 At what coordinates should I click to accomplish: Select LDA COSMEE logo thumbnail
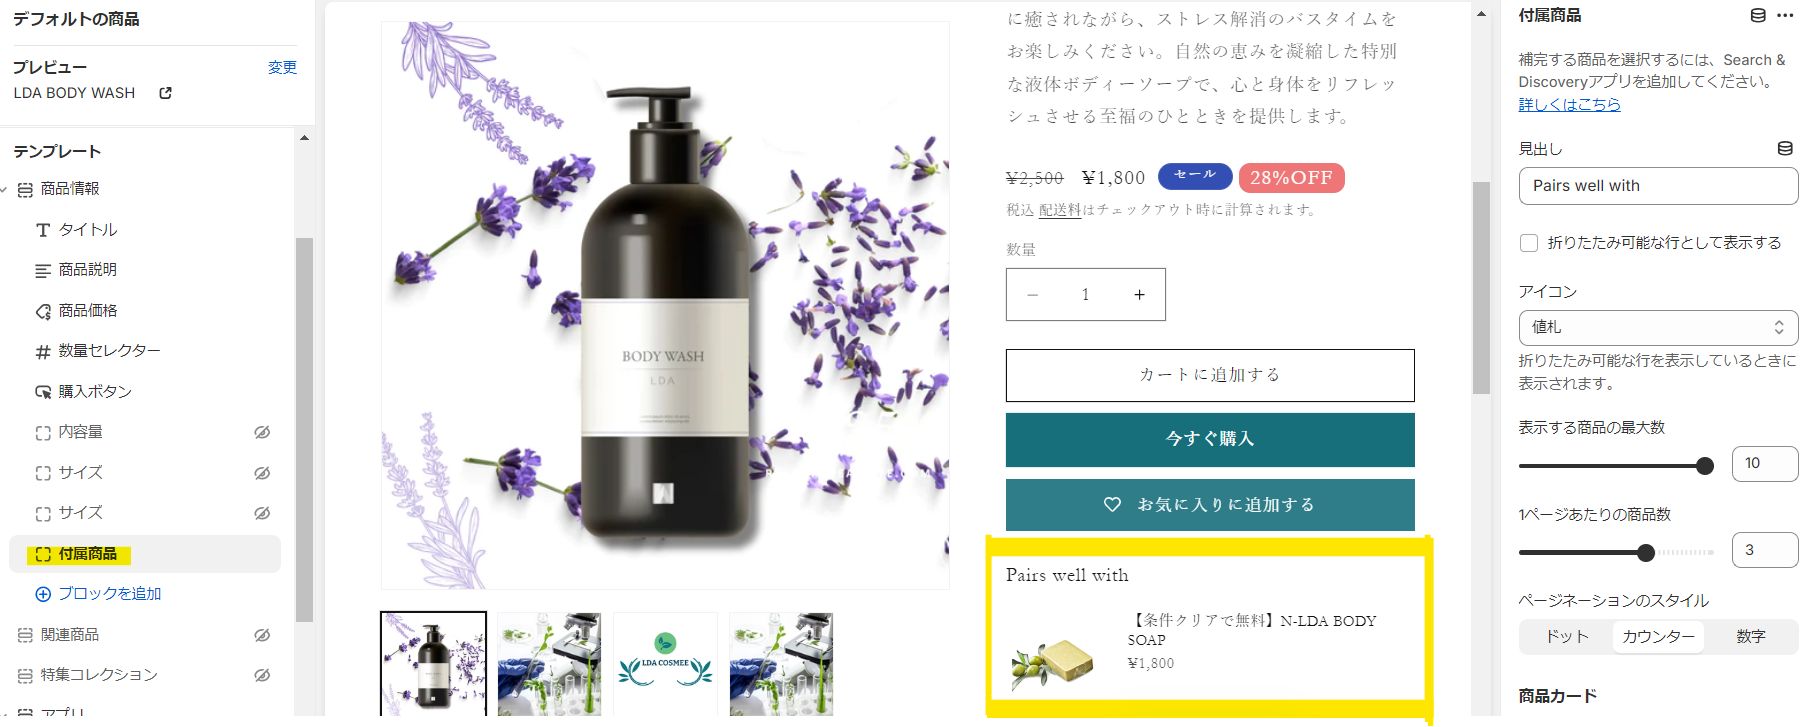click(665, 664)
